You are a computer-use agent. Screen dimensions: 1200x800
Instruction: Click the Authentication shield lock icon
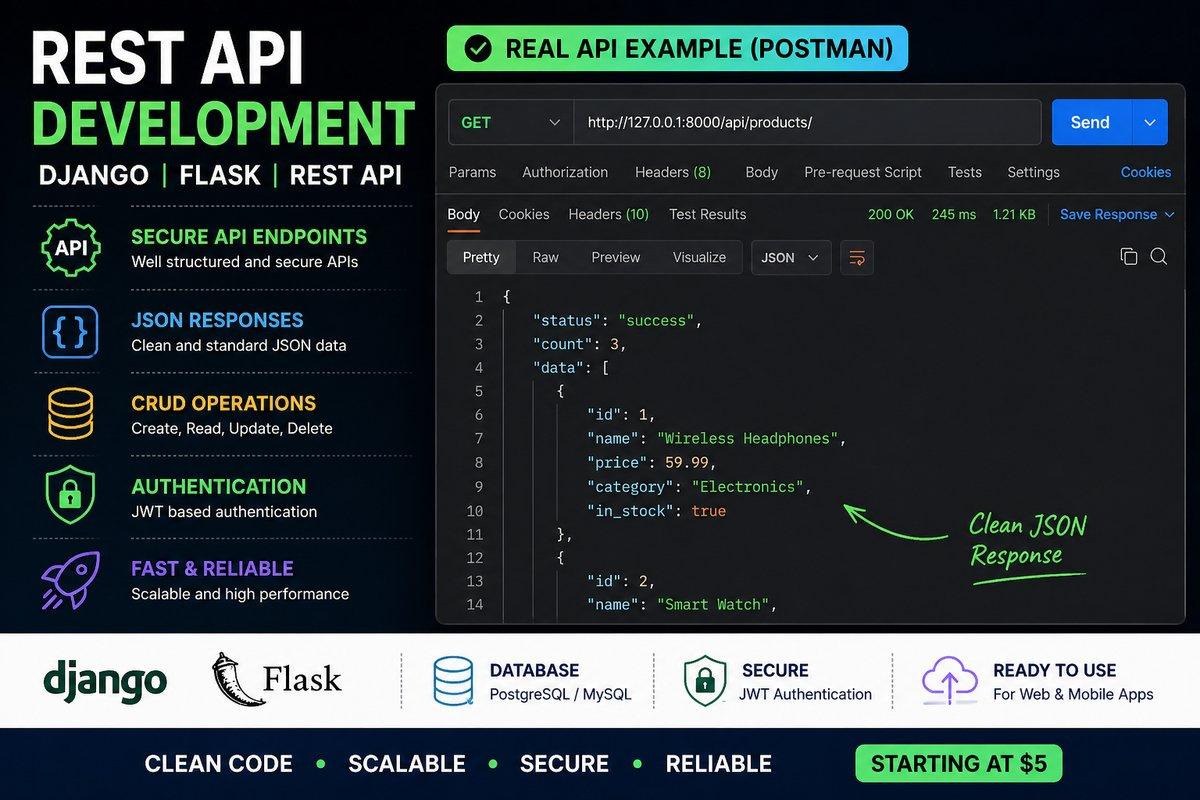pyautogui.click(x=69, y=497)
